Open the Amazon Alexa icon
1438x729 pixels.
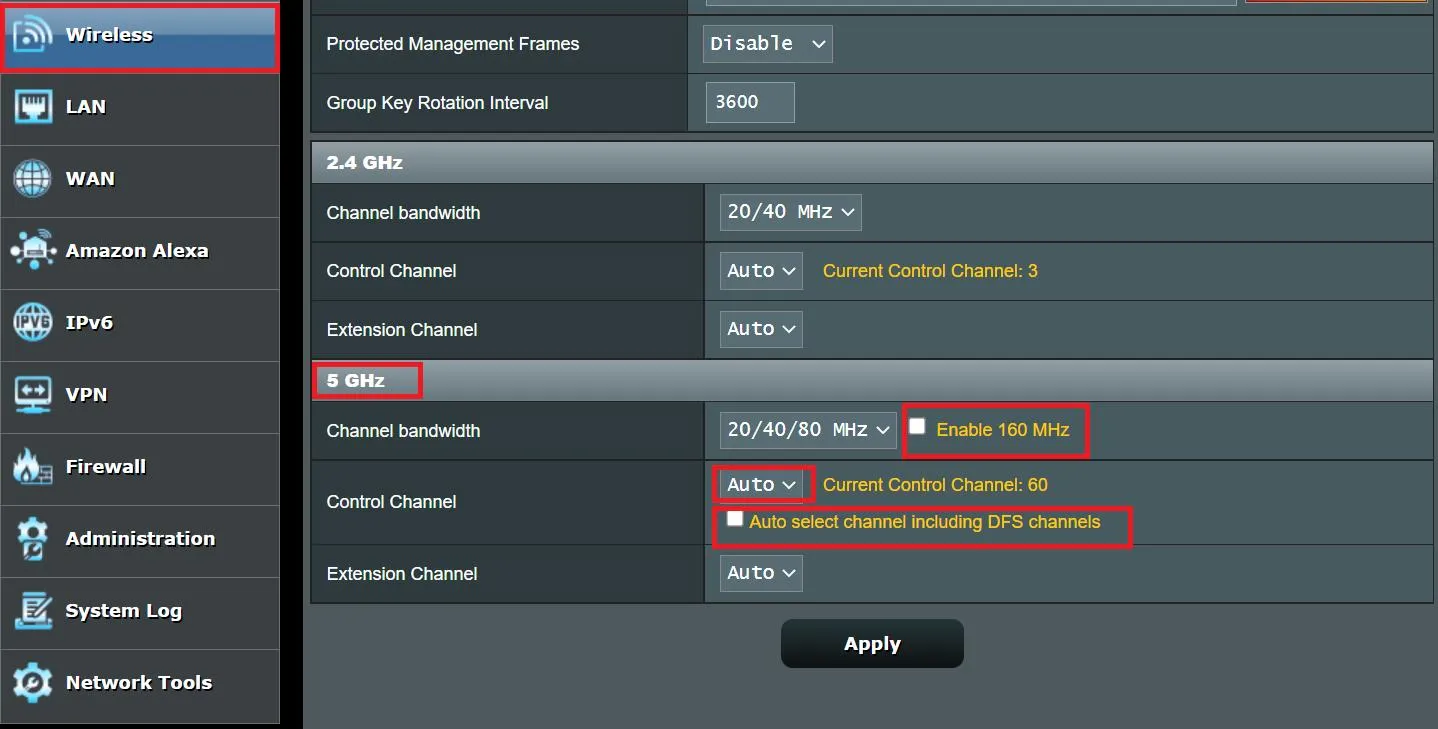(x=32, y=251)
